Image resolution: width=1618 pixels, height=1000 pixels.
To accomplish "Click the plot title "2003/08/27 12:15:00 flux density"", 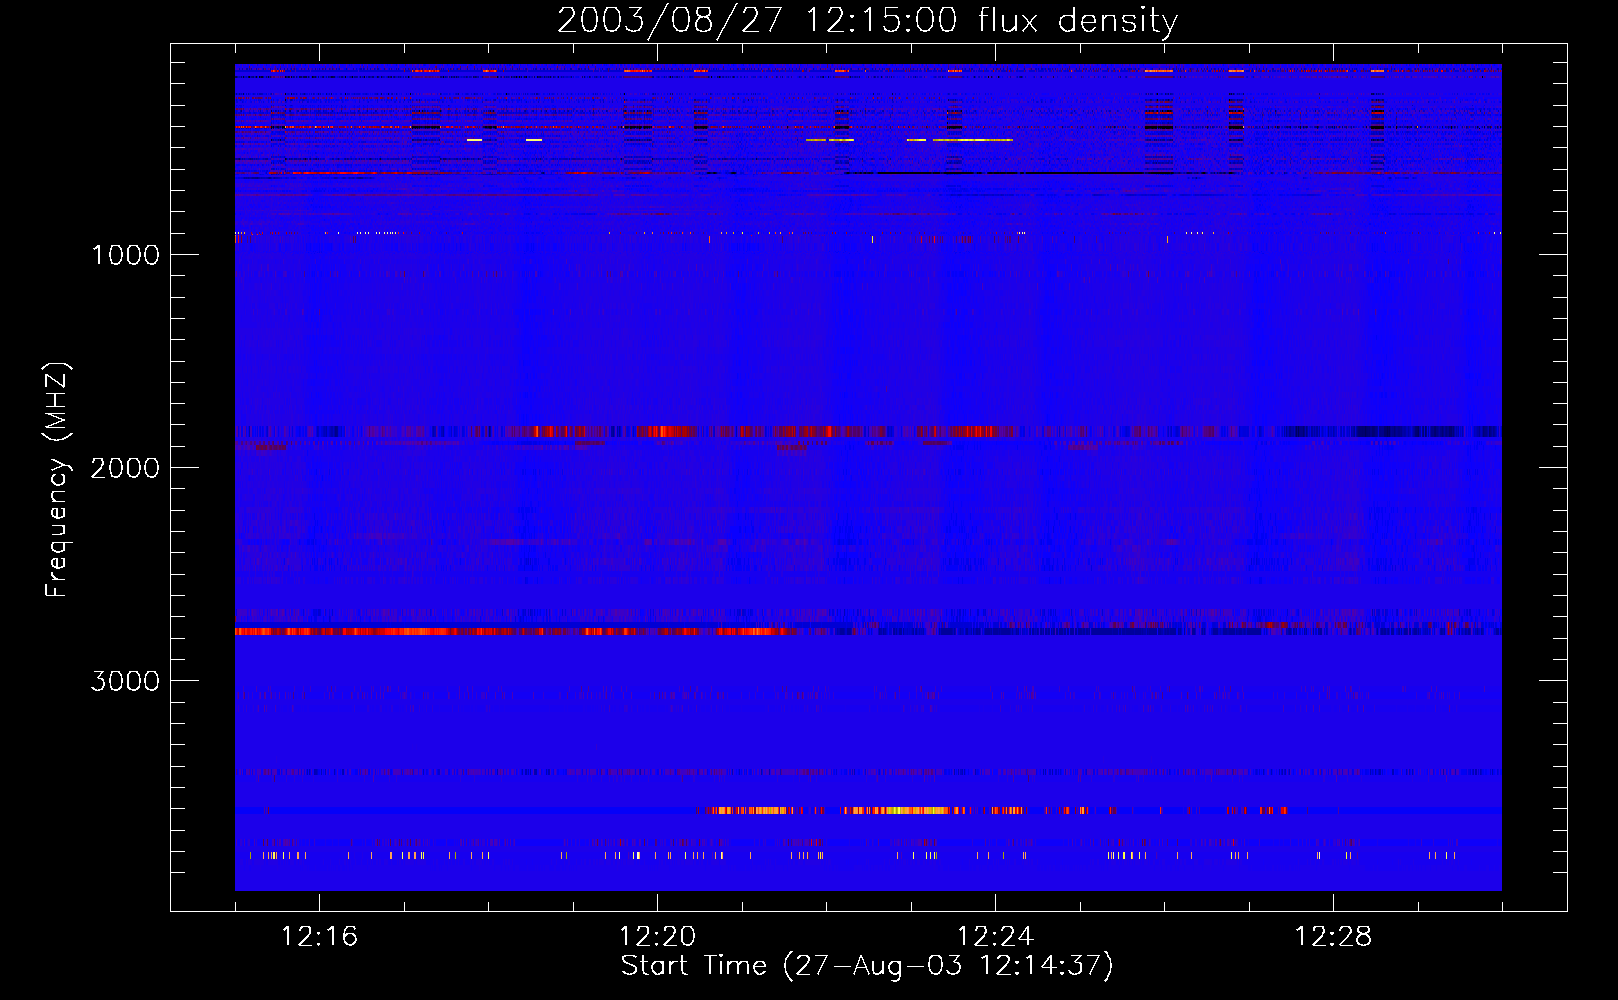I will point(867,21).
